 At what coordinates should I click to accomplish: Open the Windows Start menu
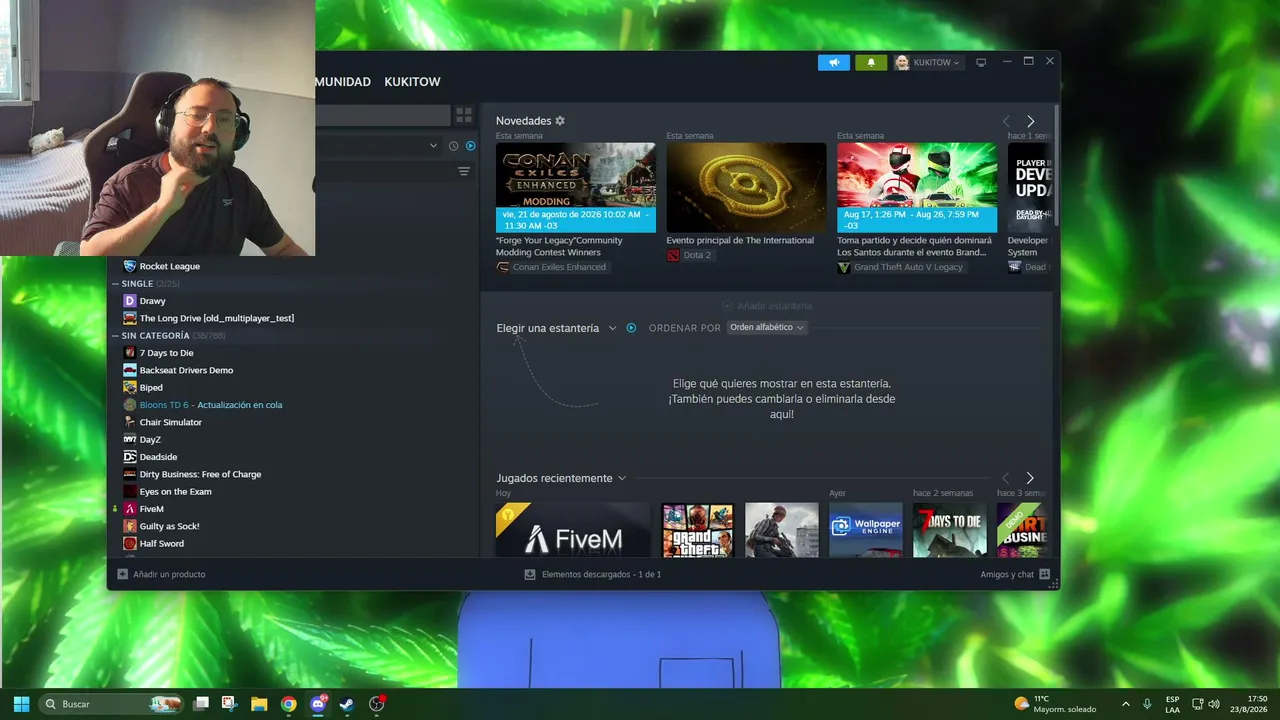(21, 704)
